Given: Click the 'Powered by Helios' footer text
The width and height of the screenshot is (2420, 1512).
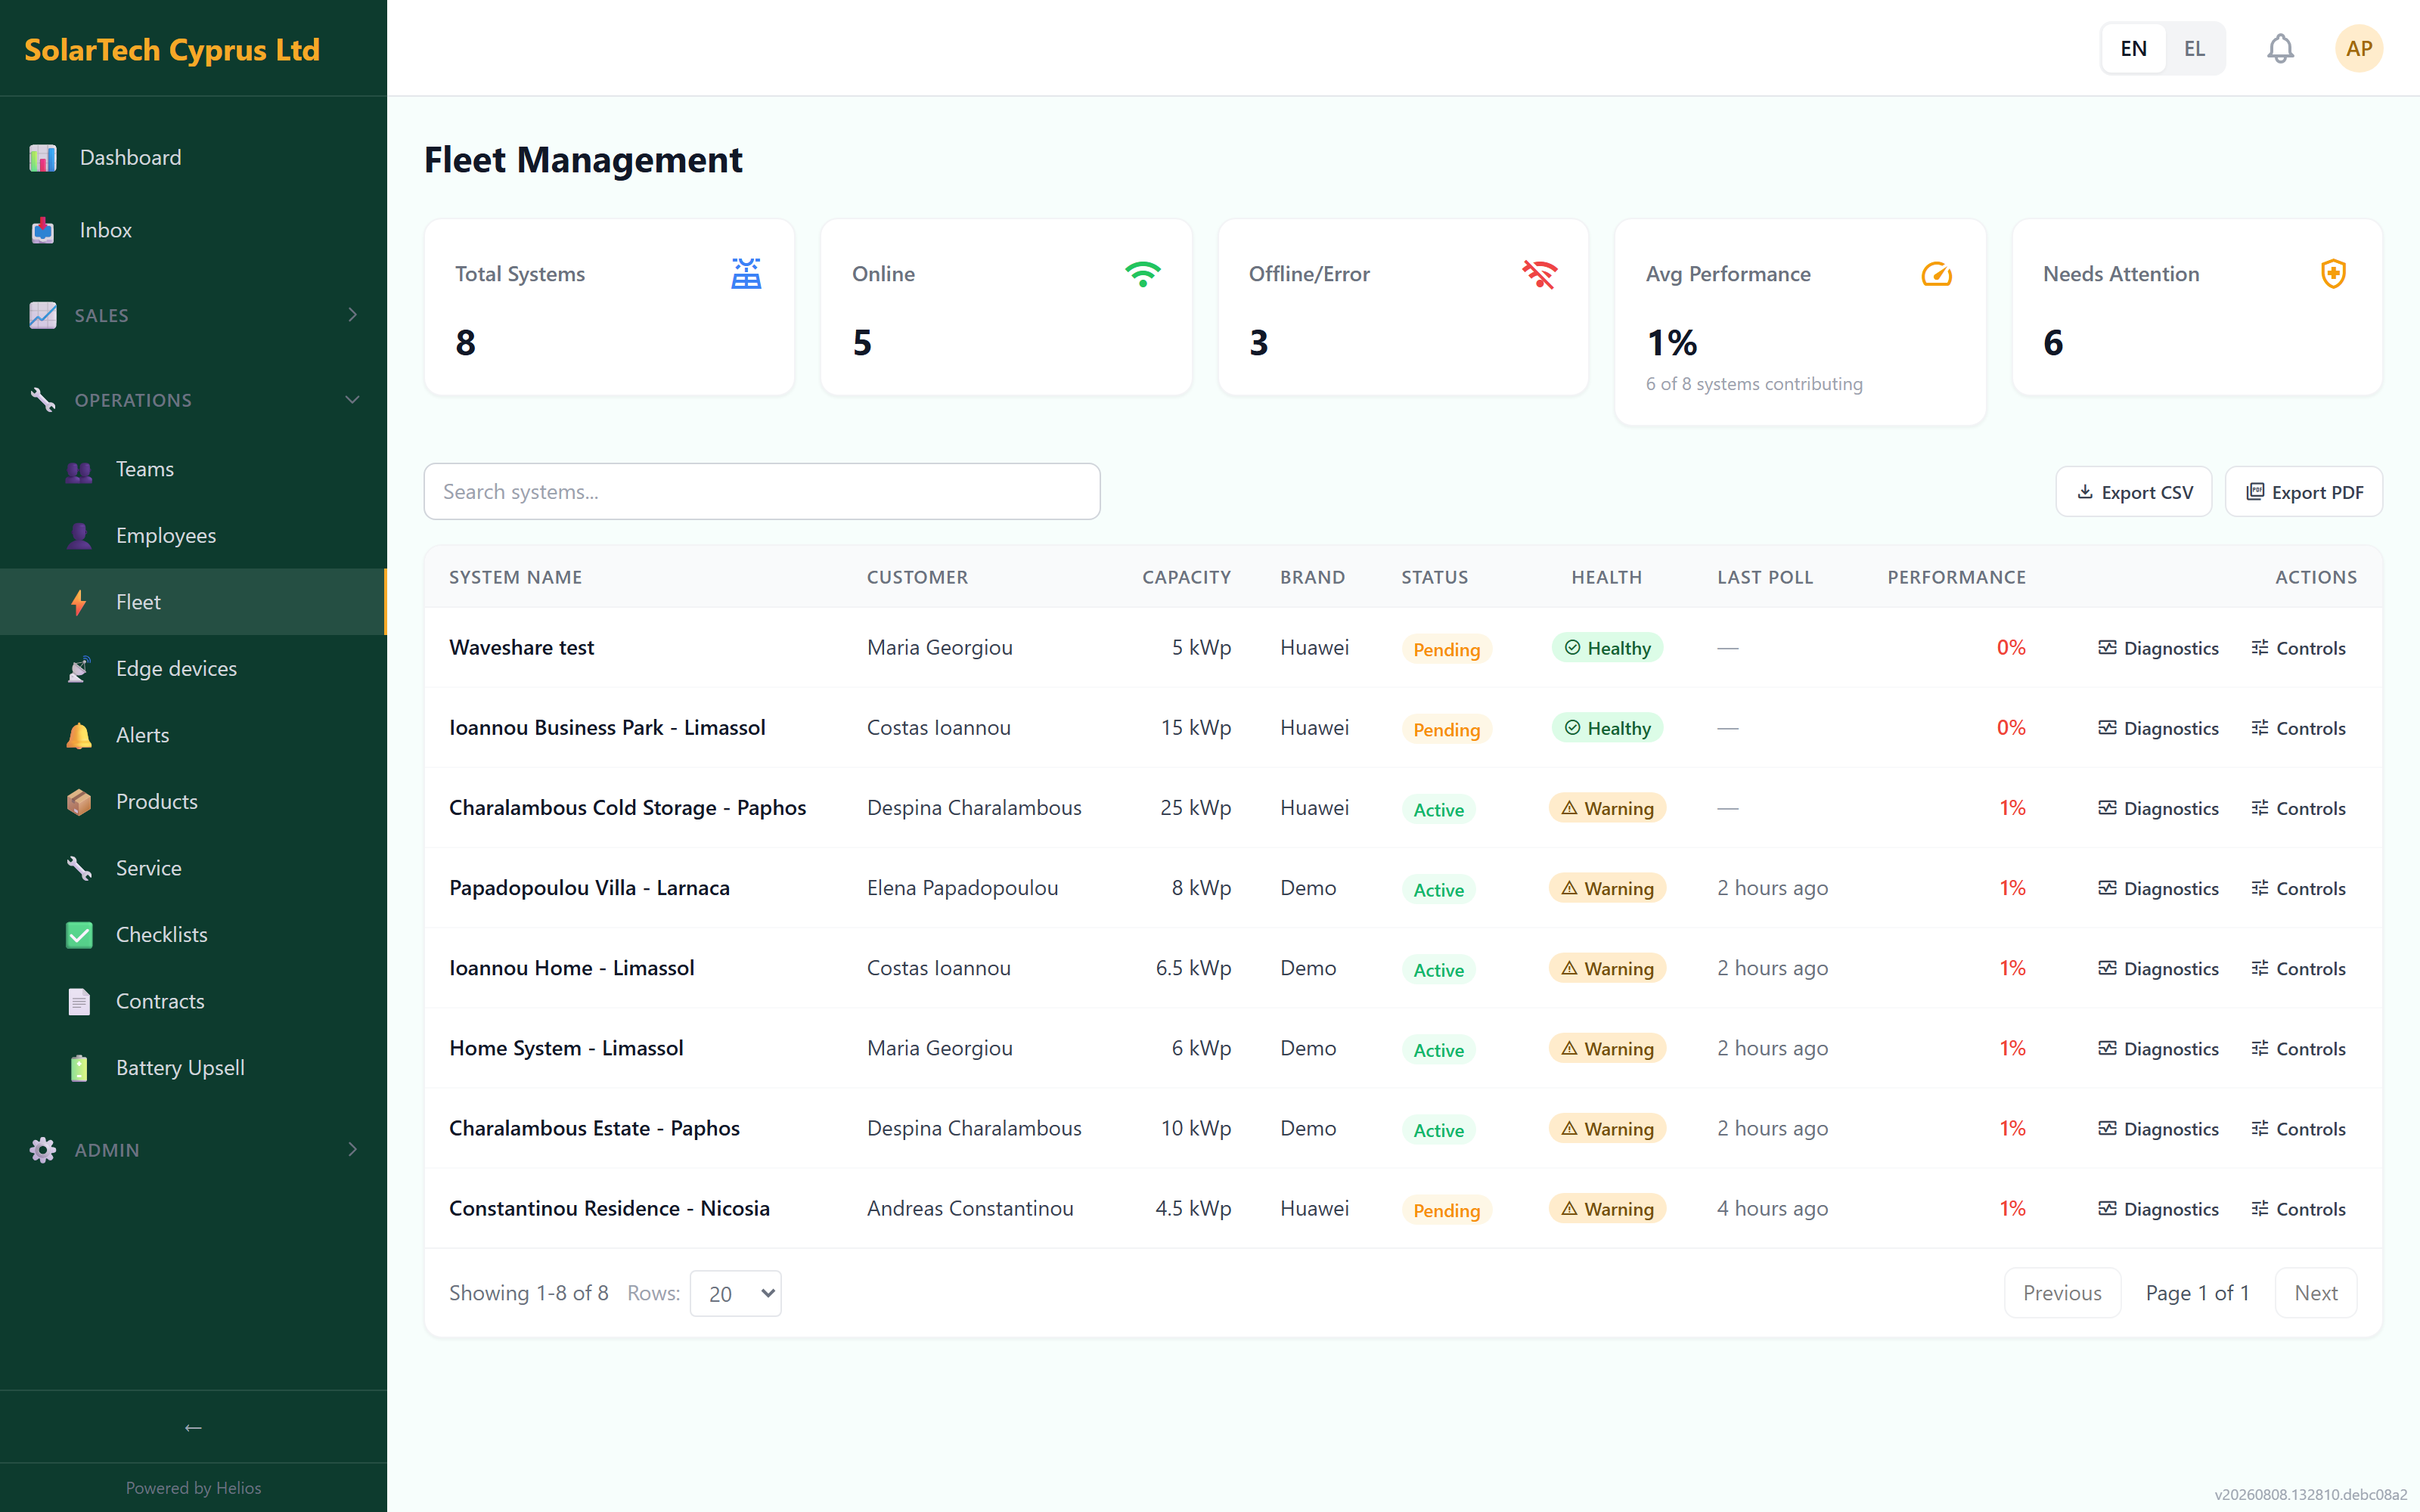Looking at the screenshot, I should coord(193,1488).
